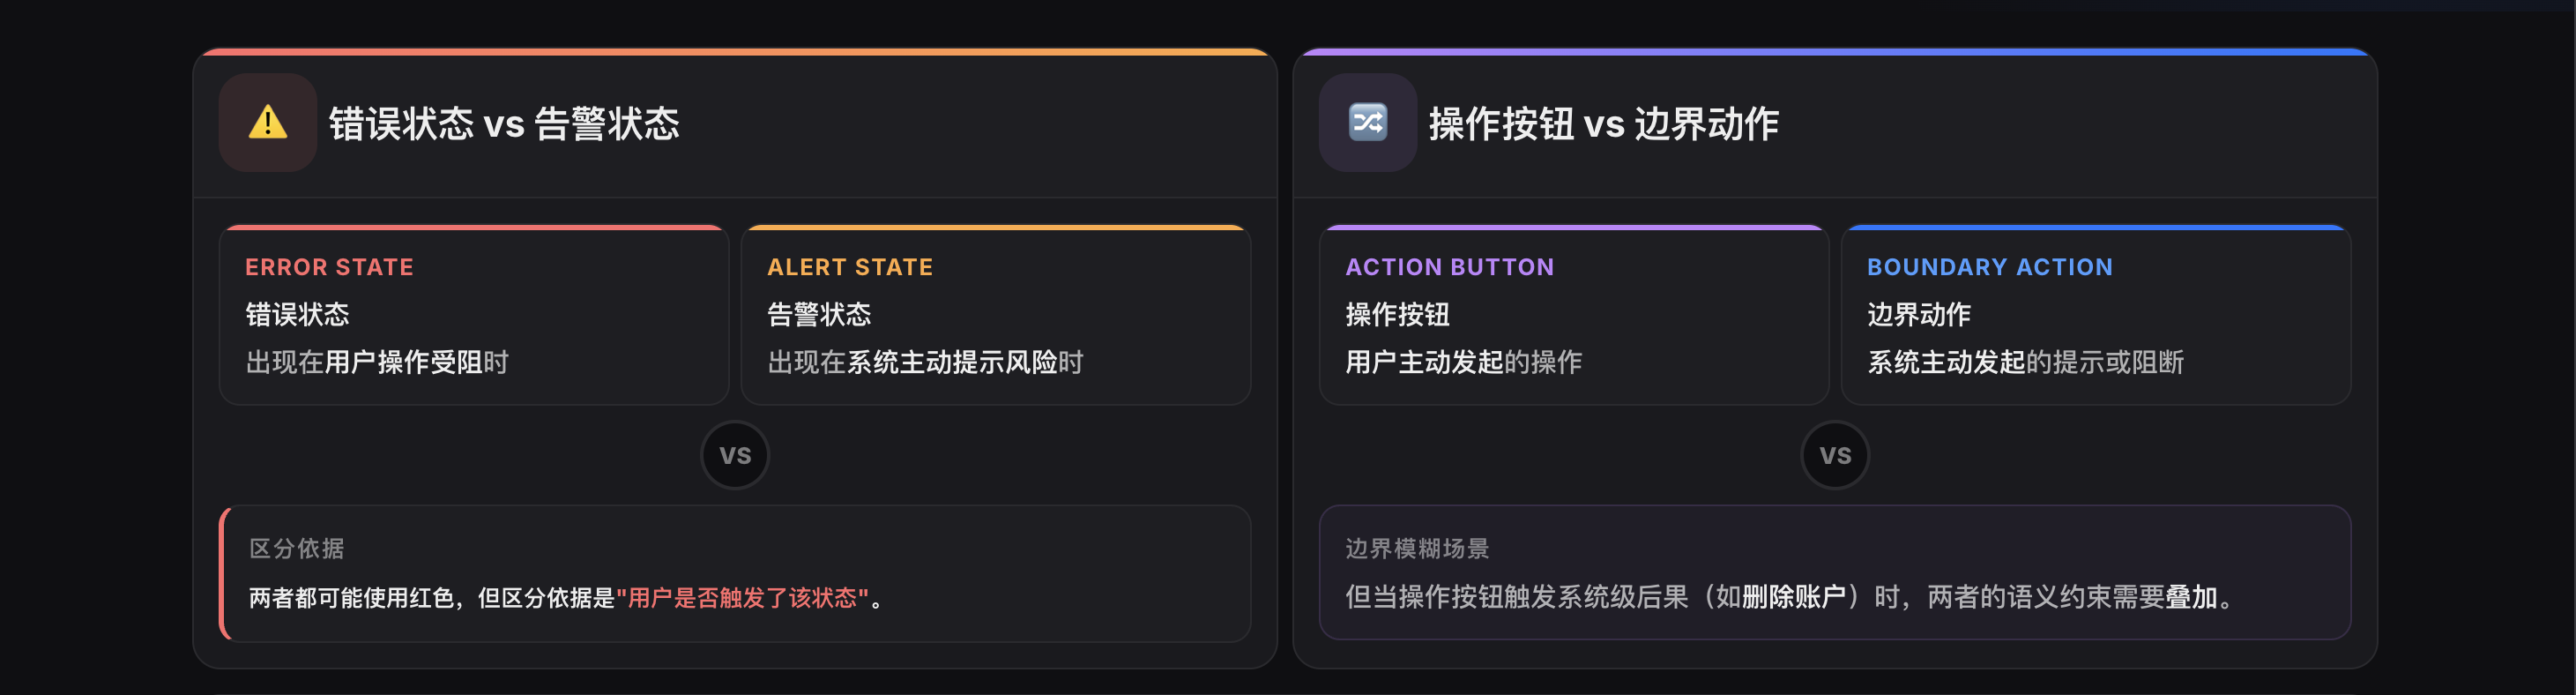Screen dimensions: 2576x695
Task: Click the VS badge under error cards
Action: [734, 455]
